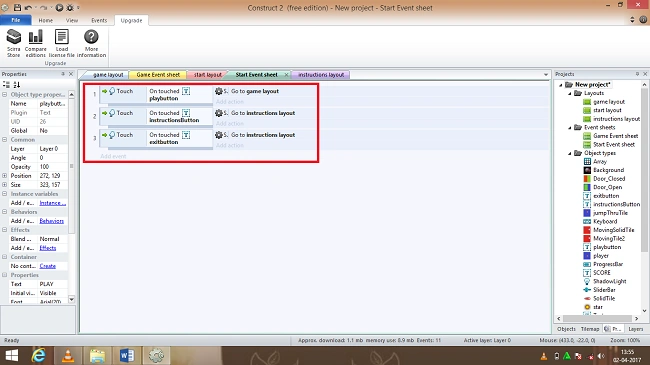Switch to the View ribbon tab
Image resolution: width=650 pixels, height=365 pixels.
point(72,20)
